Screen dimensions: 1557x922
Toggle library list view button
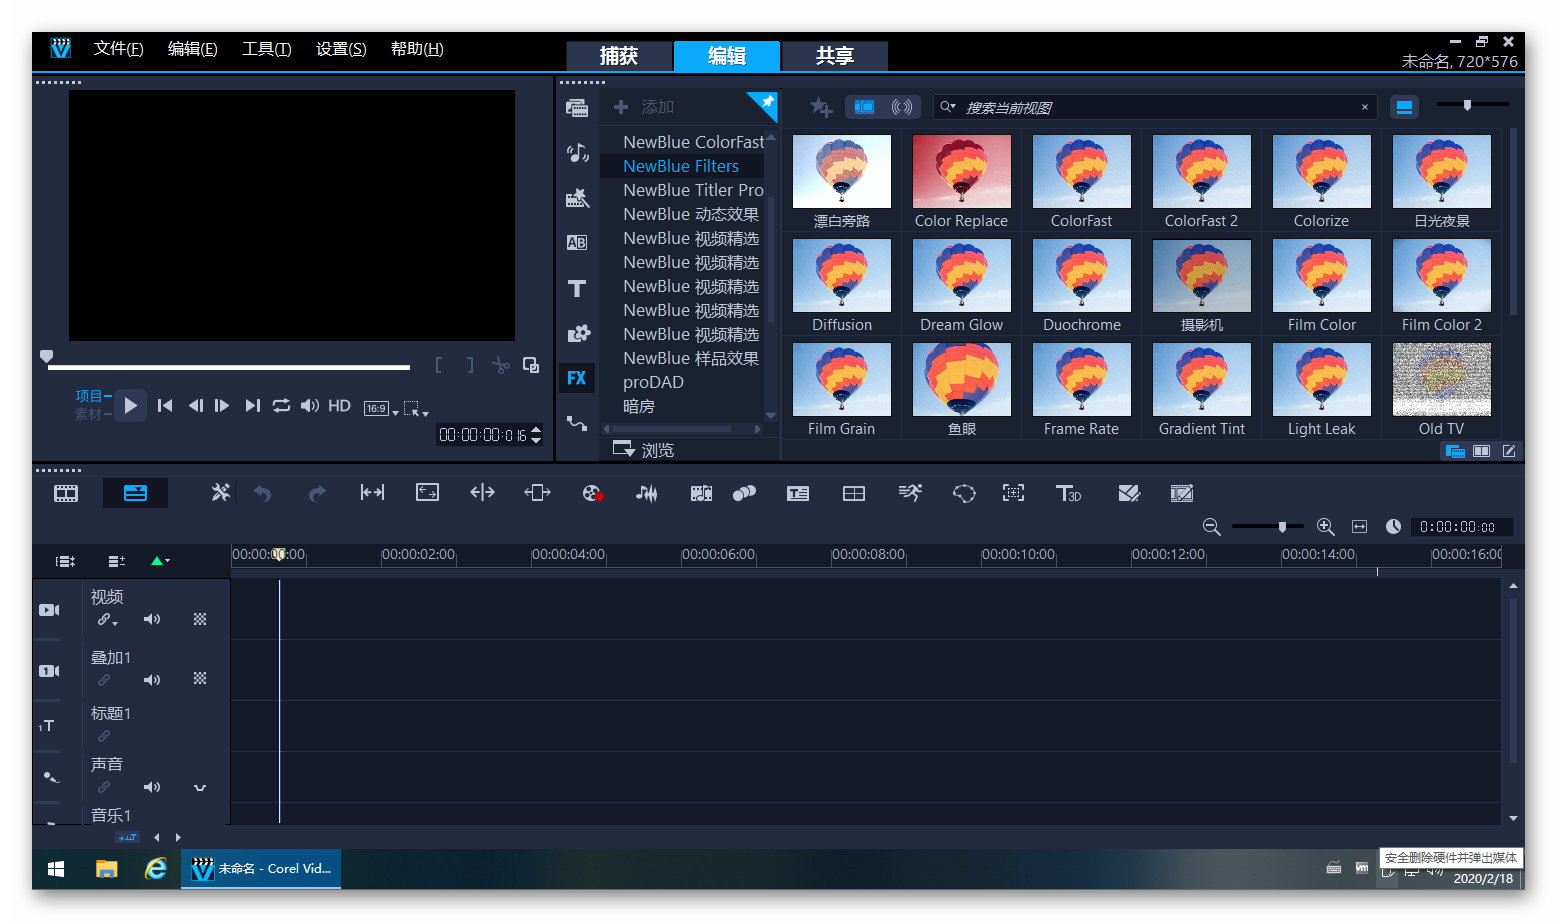(x=1405, y=107)
